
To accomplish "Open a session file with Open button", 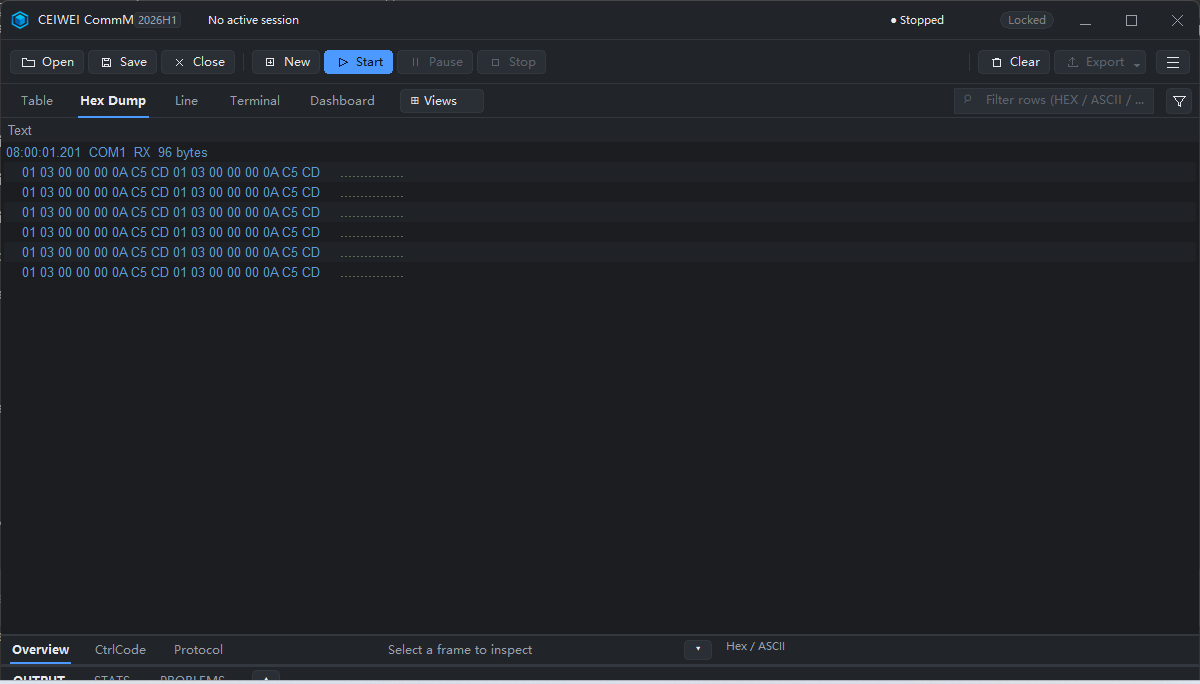I will point(47,62).
